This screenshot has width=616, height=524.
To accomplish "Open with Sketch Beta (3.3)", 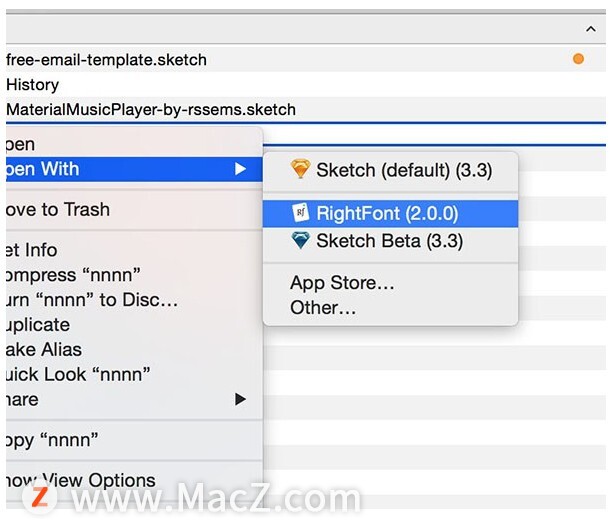I will click(x=390, y=240).
